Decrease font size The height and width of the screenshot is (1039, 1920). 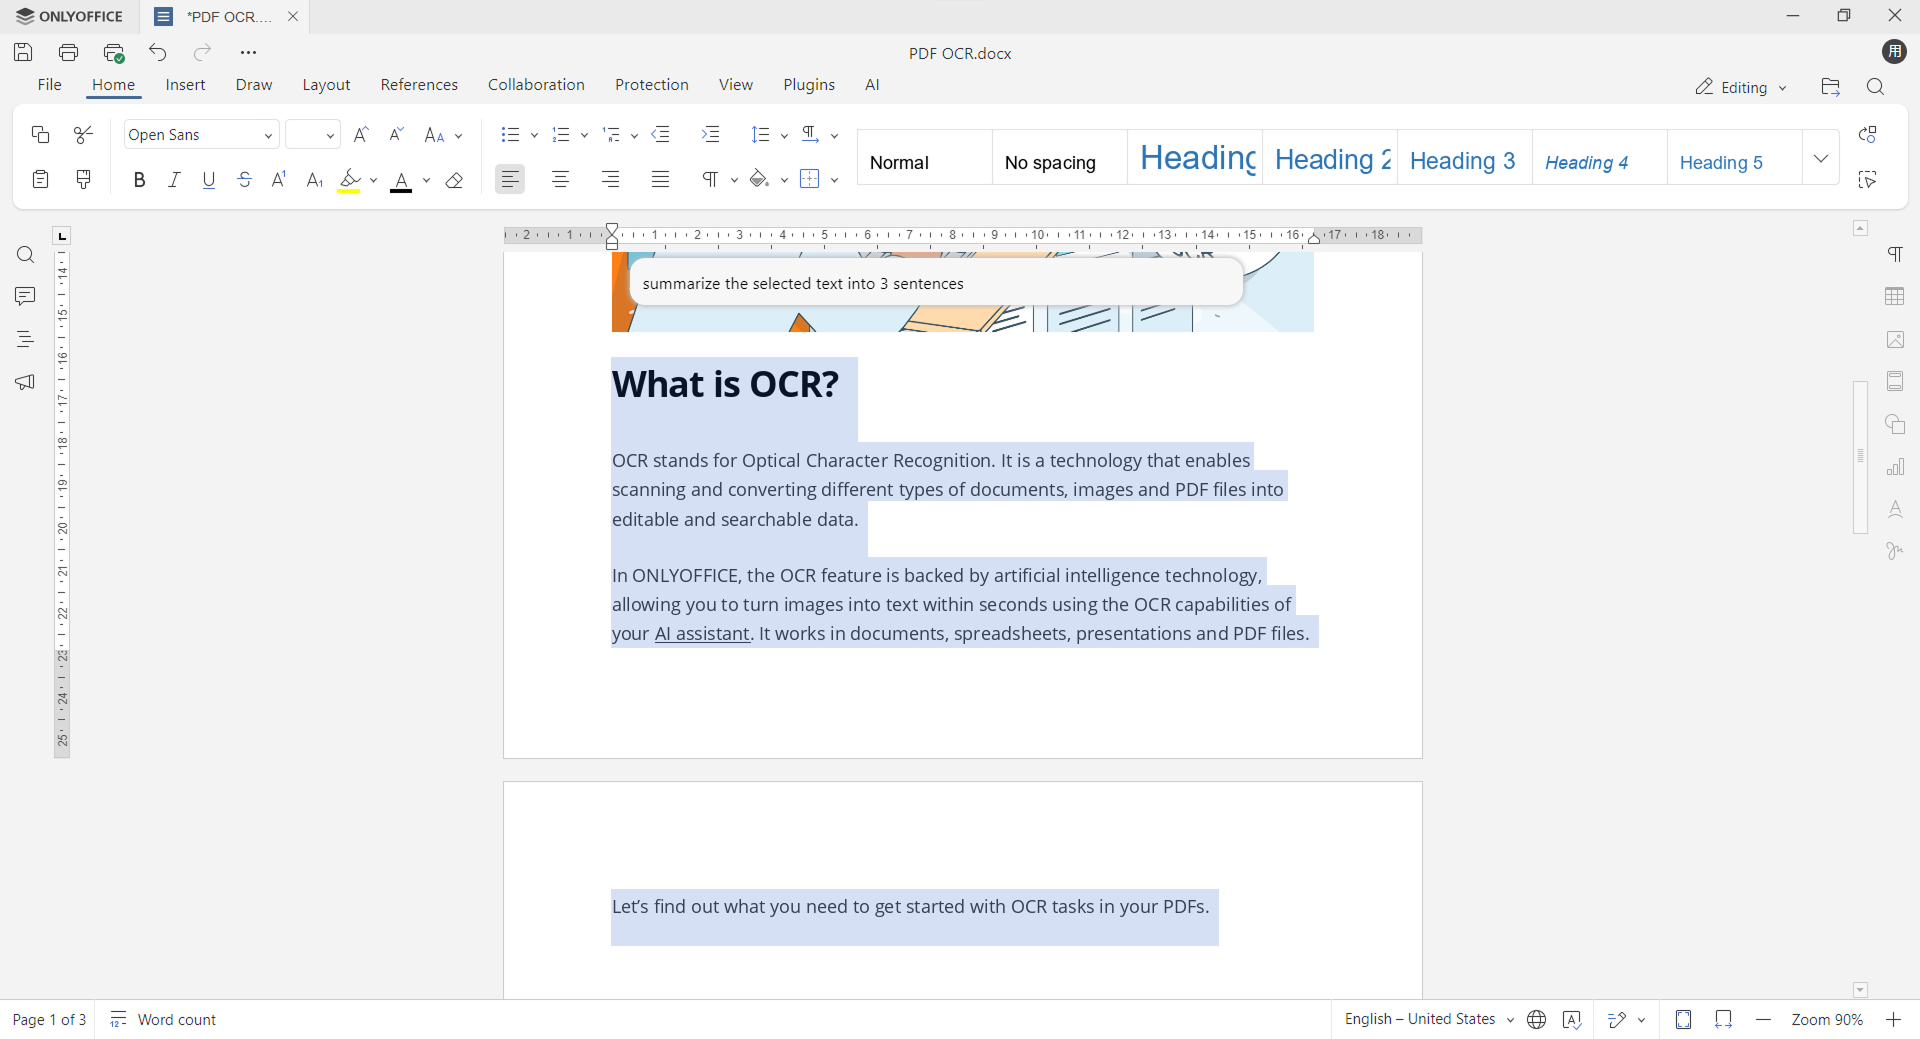tap(396, 134)
